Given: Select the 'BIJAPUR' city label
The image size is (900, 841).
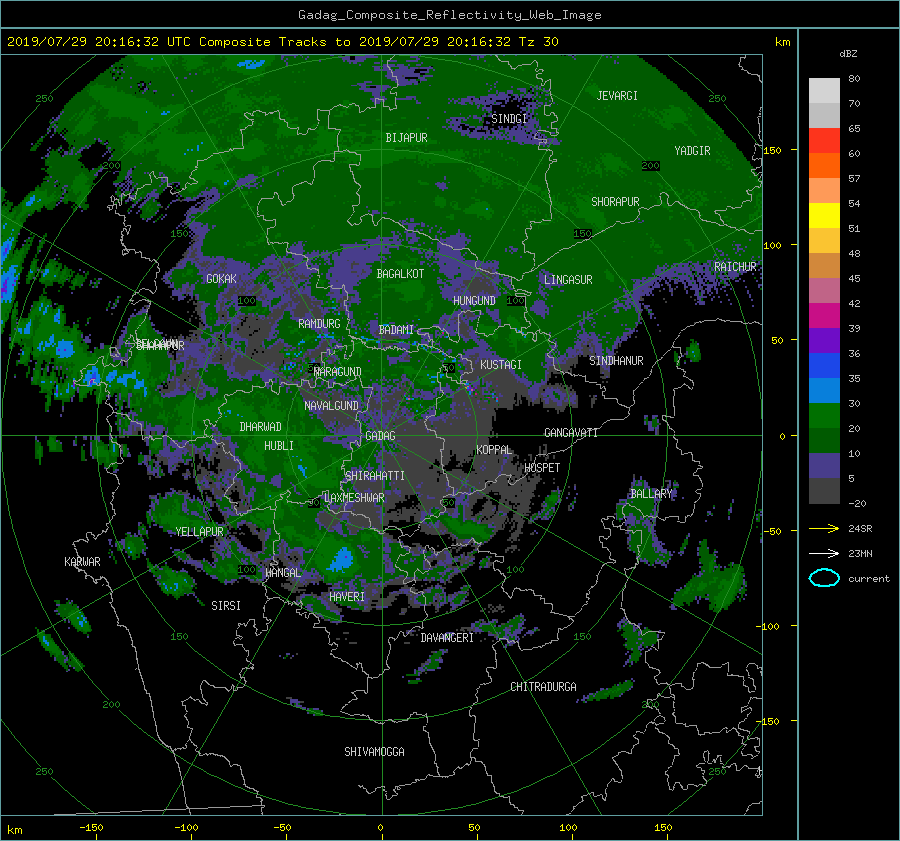Looking at the screenshot, I should 406,138.
